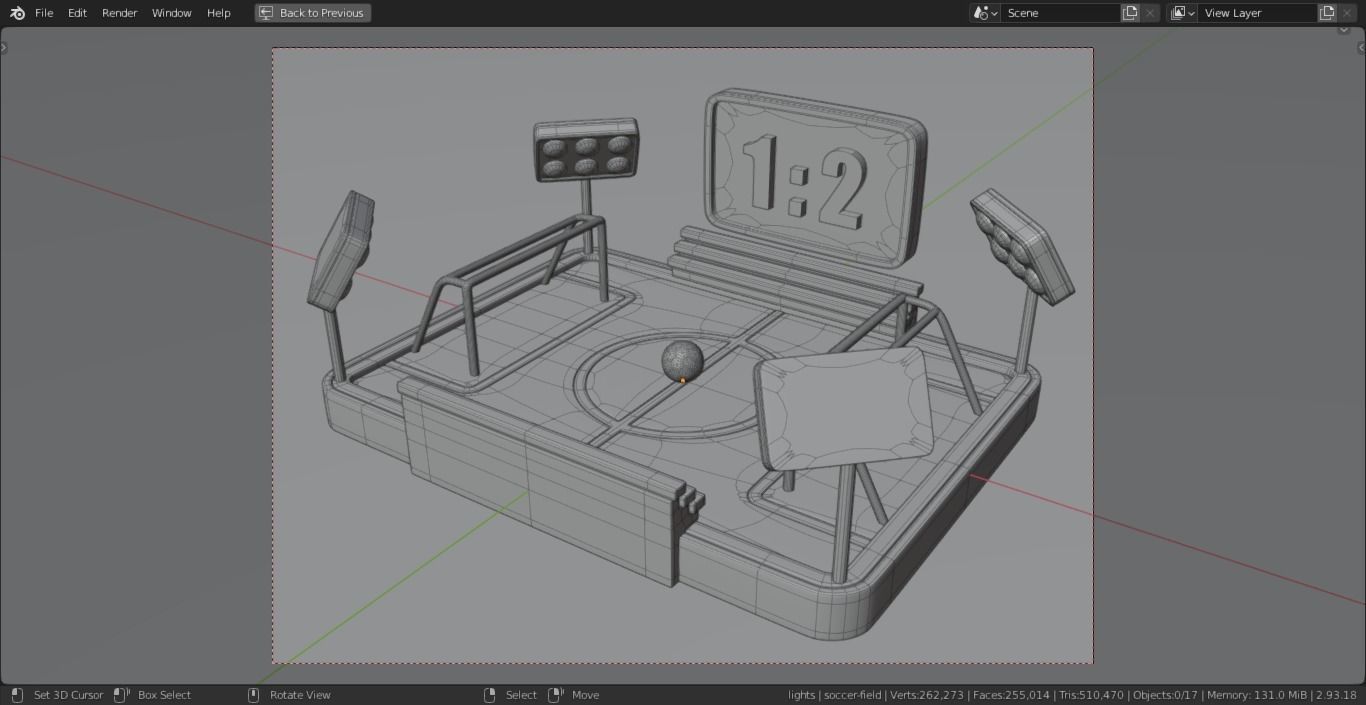Click the 'Memory: 131.0 MiB' status entry
The width and height of the screenshot is (1366, 705).
click(x=1258, y=695)
